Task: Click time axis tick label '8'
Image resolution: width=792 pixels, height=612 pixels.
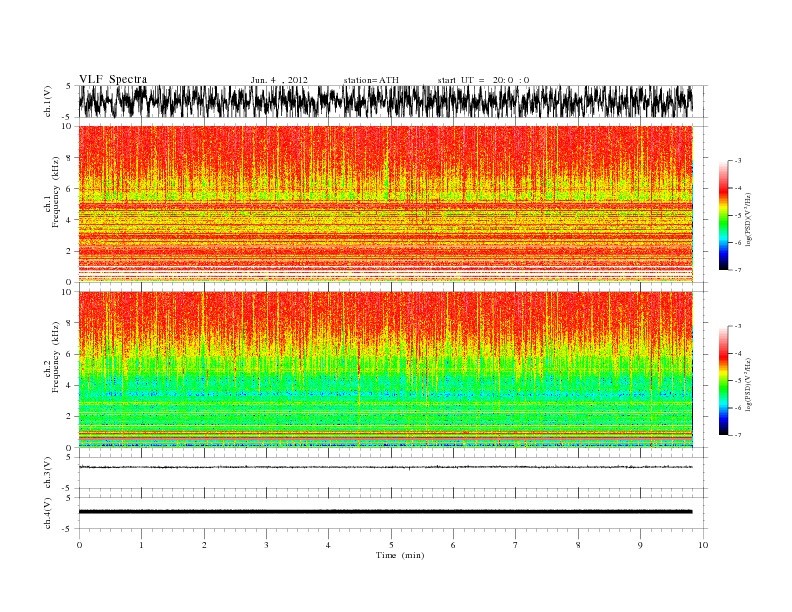Action: tap(578, 545)
